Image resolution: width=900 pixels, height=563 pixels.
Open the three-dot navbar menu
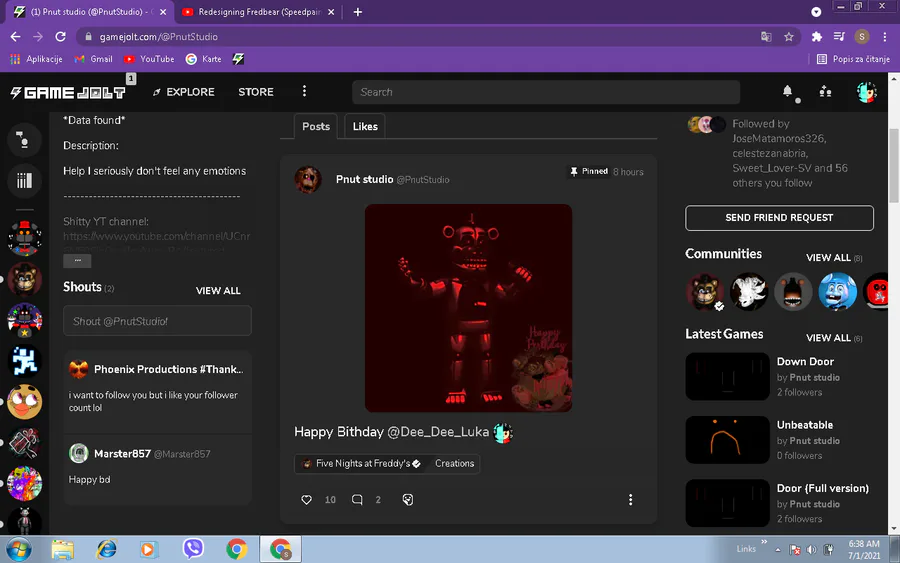(304, 91)
